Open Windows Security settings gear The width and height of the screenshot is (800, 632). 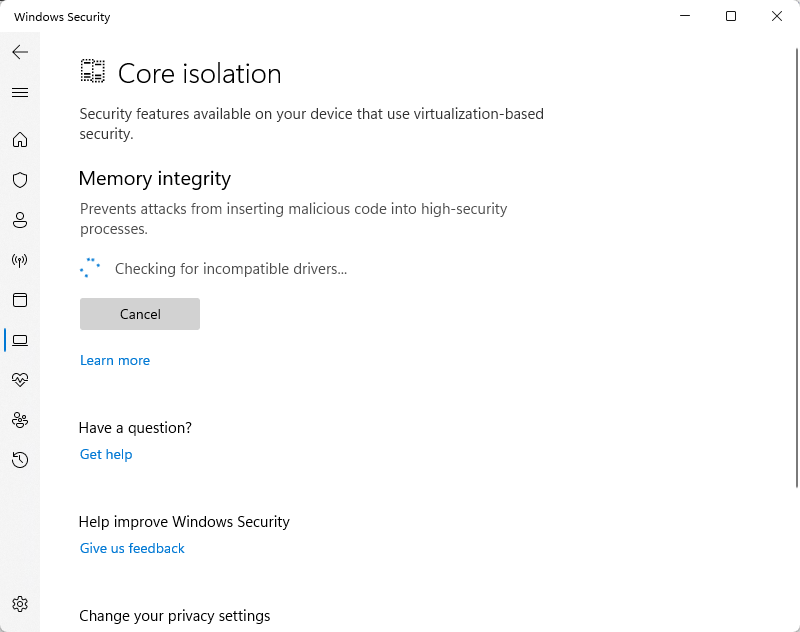coord(20,604)
